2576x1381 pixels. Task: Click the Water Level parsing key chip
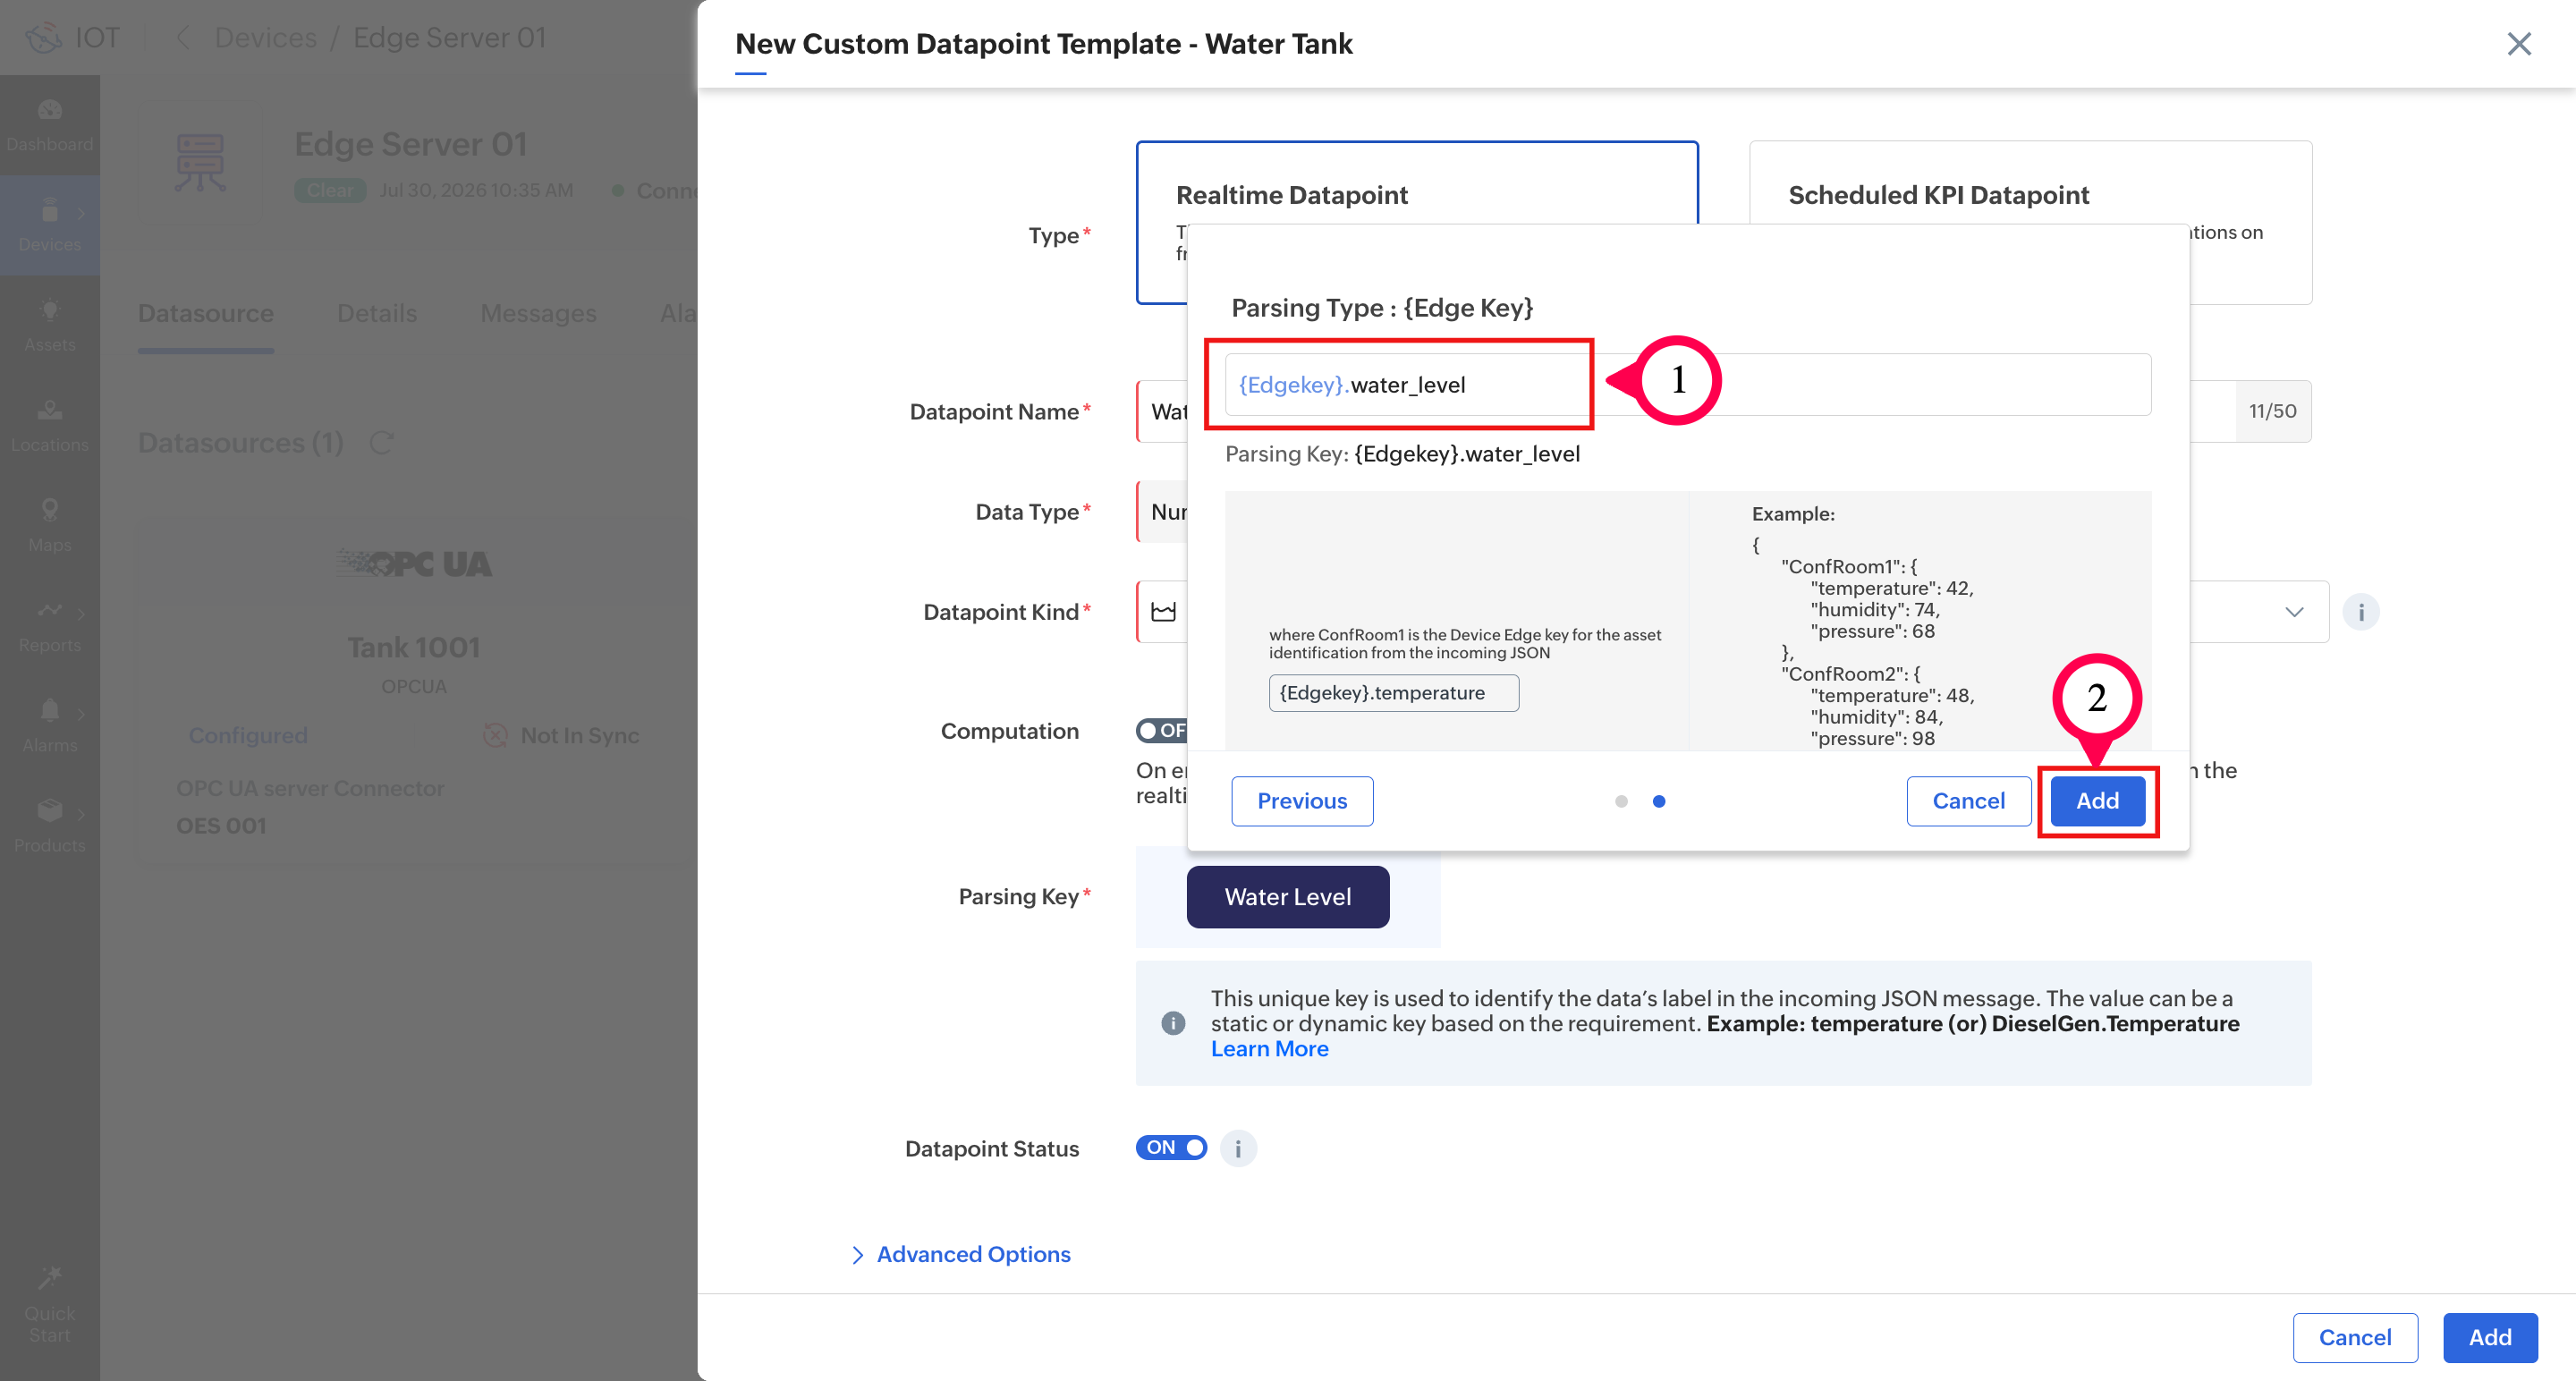pos(1287,897)
